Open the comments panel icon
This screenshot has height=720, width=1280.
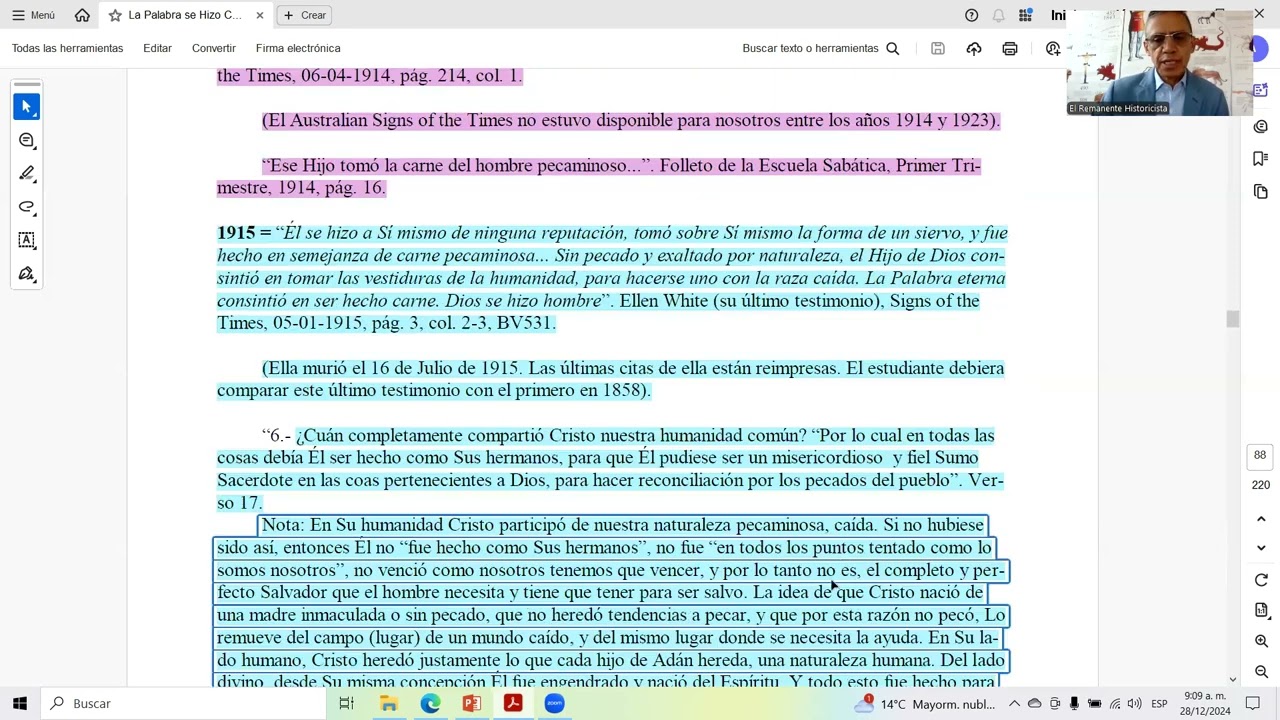click(1261, 127)
